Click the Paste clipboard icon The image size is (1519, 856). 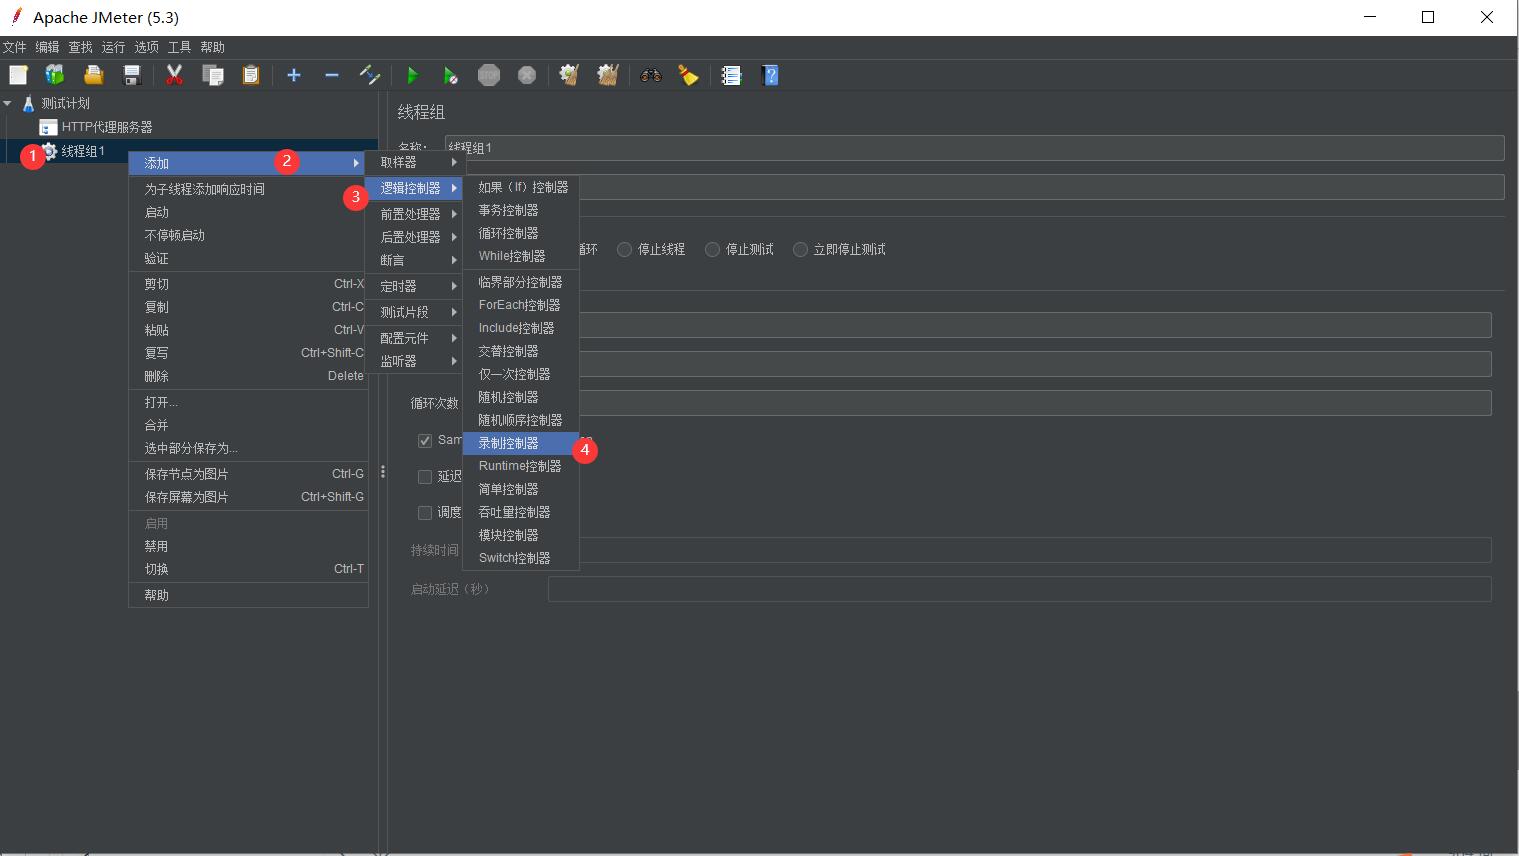click(x=251, y=75)
